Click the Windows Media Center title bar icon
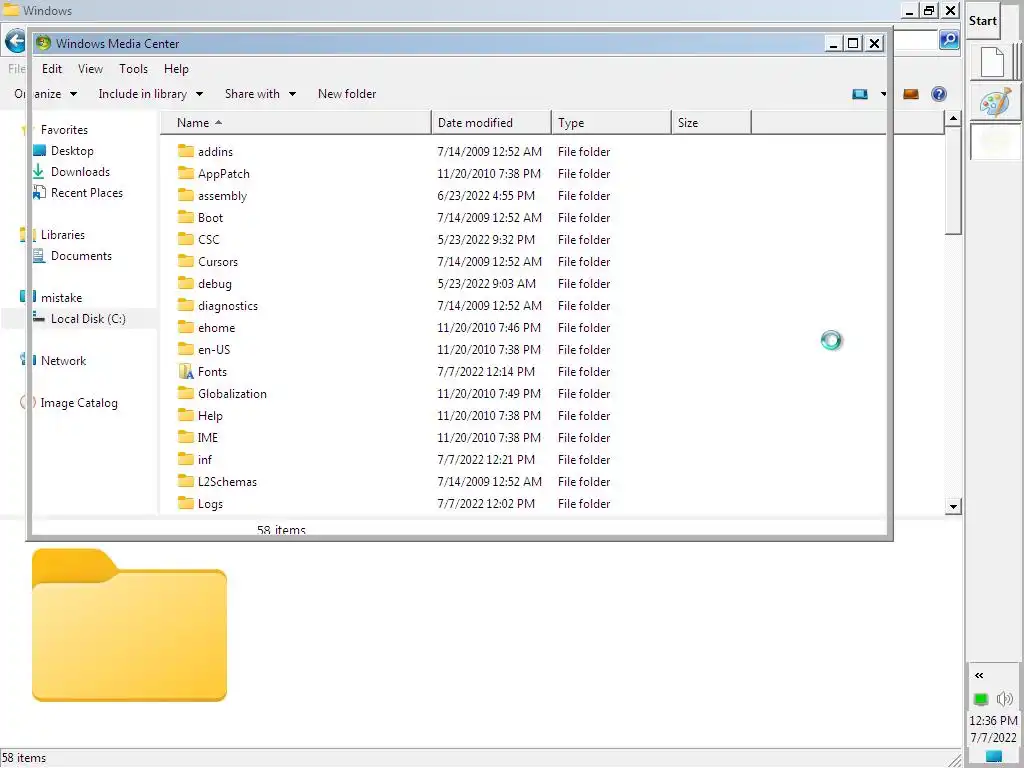This screenshot has height=768, width=1024. (43, 43)
